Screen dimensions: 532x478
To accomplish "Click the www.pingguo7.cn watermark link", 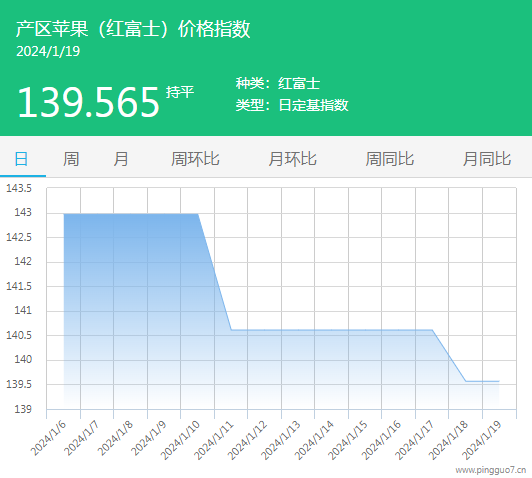I will coord(491,470).
